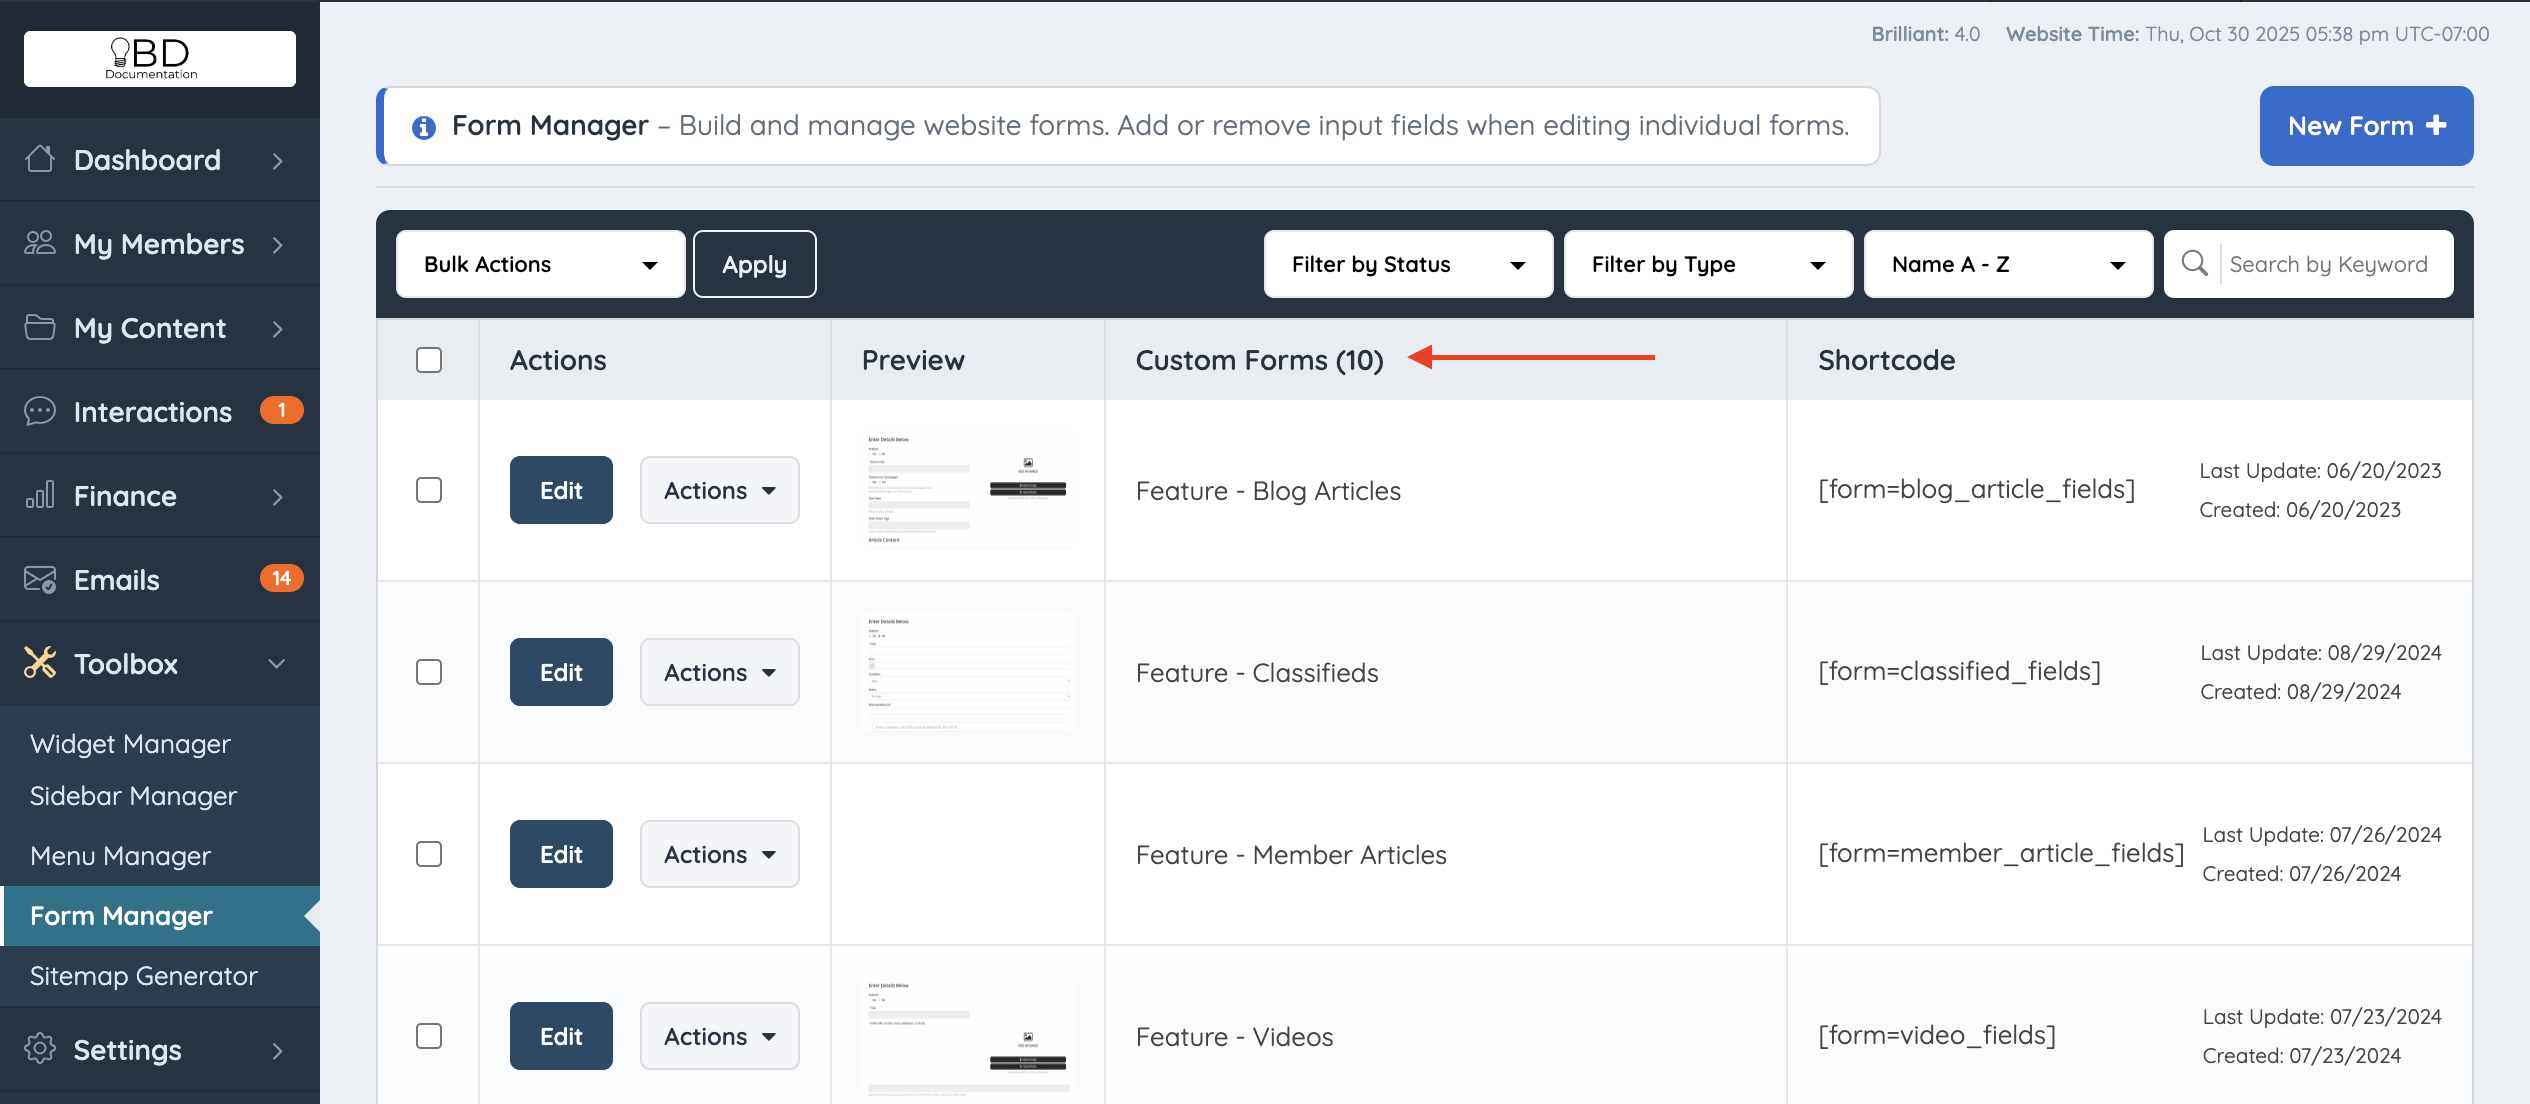
Task: Open the Bulk Actions dropdown
Action: pos(540,264)
